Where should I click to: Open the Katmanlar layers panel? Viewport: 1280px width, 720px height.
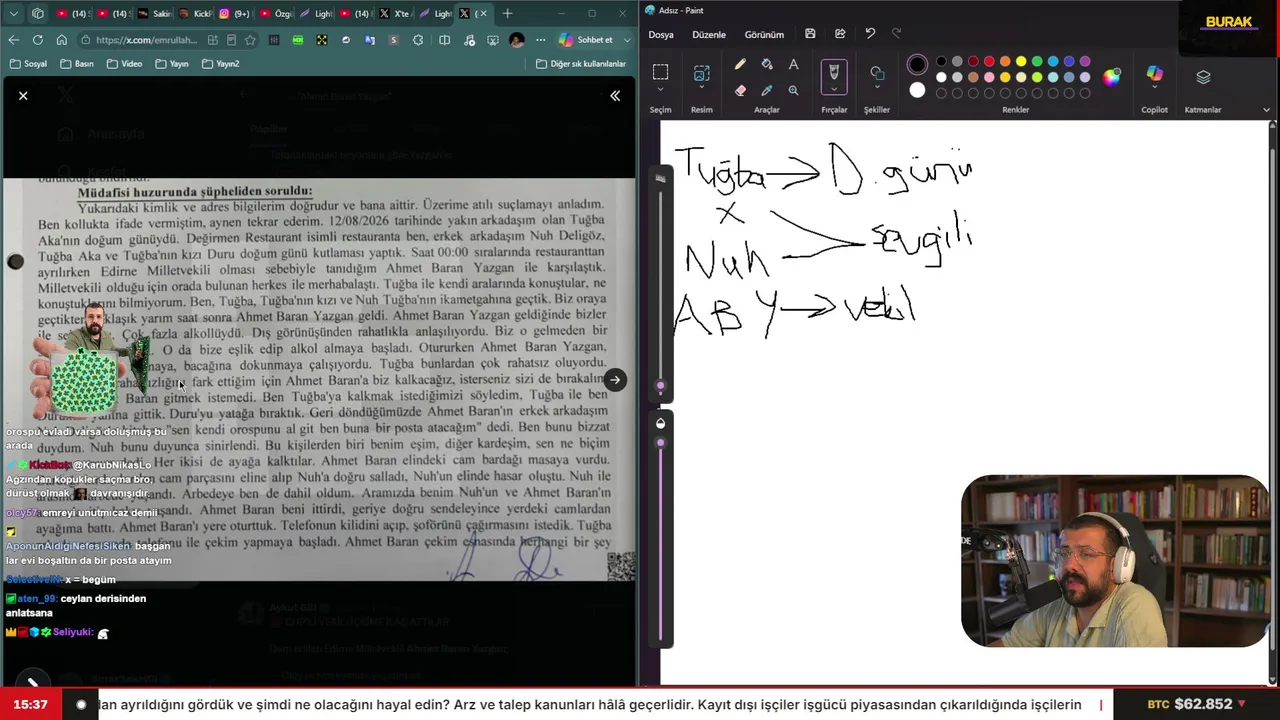point(1203,77)
